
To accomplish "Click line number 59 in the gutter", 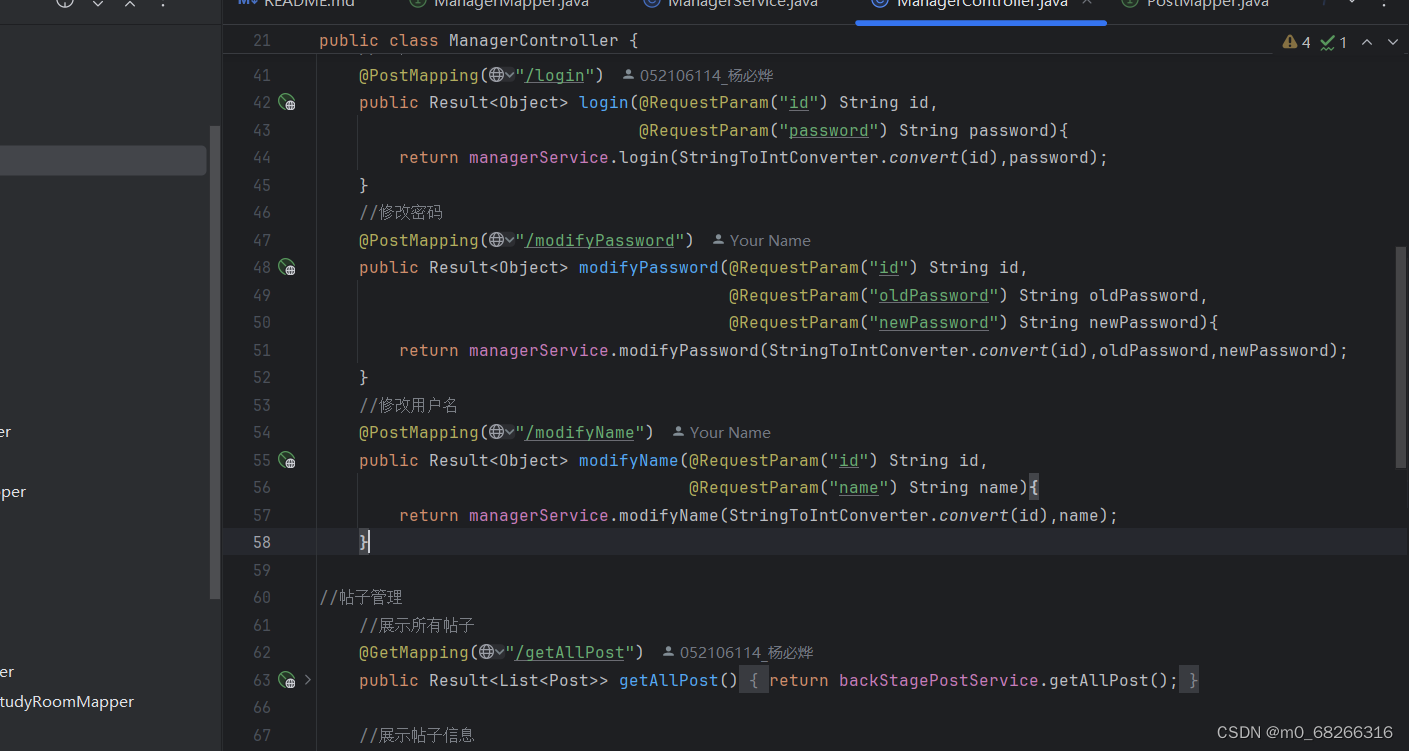I will pyautogui.click(x=261, y=570).
